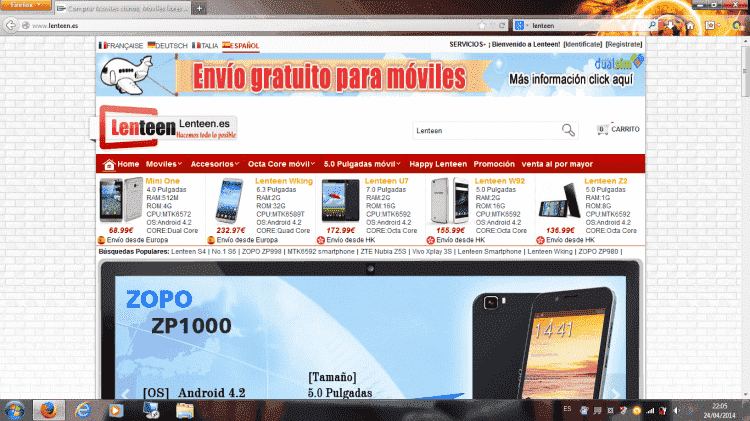Click the Firefox back arrow button

pyautogui.click(x=11, y=25)
